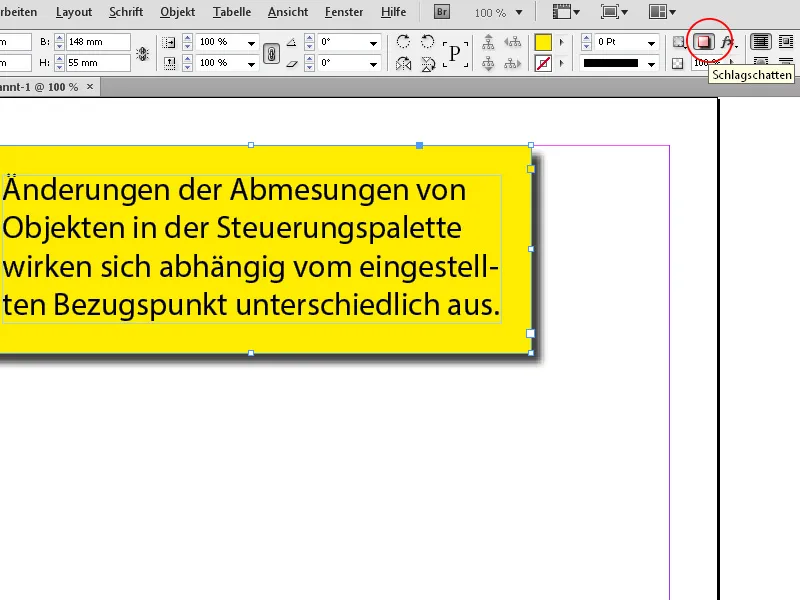Screen dimensions: 800x600
Task: Select wrap around bounding box option
Action: pyautogui.click(x=786, y=42)
